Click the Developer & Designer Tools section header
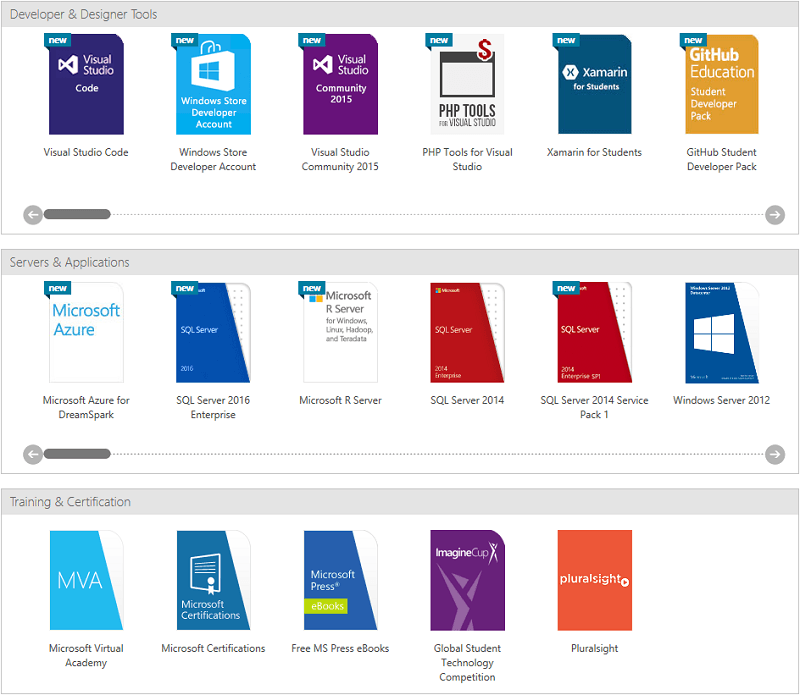The height and width of the screenshot is (695, 800). coord(400,14)
